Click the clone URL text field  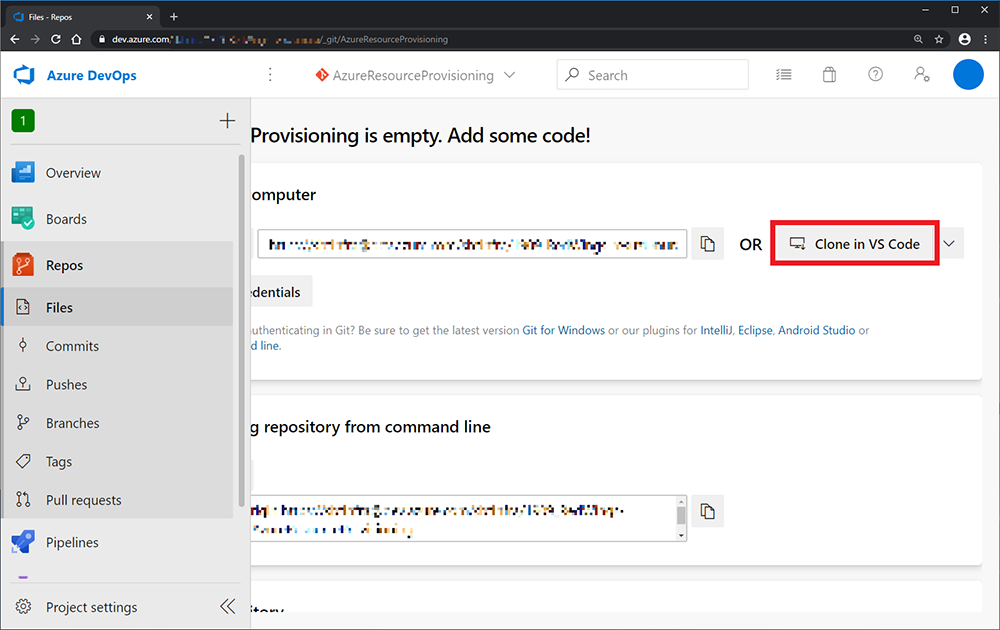click(x=472, y=244)
